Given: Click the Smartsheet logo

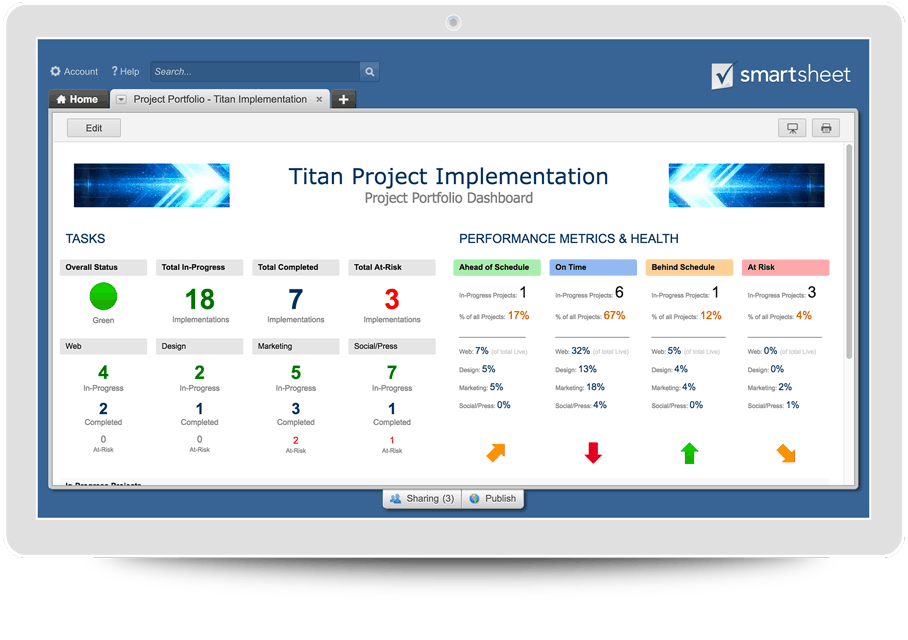Looking at the screenshot, I should coord(781,75).
